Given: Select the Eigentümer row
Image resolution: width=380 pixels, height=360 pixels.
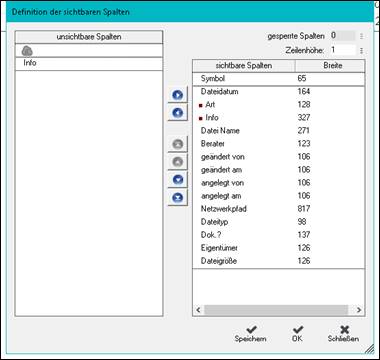Looking at the screenshot, I should coord(279,248).
